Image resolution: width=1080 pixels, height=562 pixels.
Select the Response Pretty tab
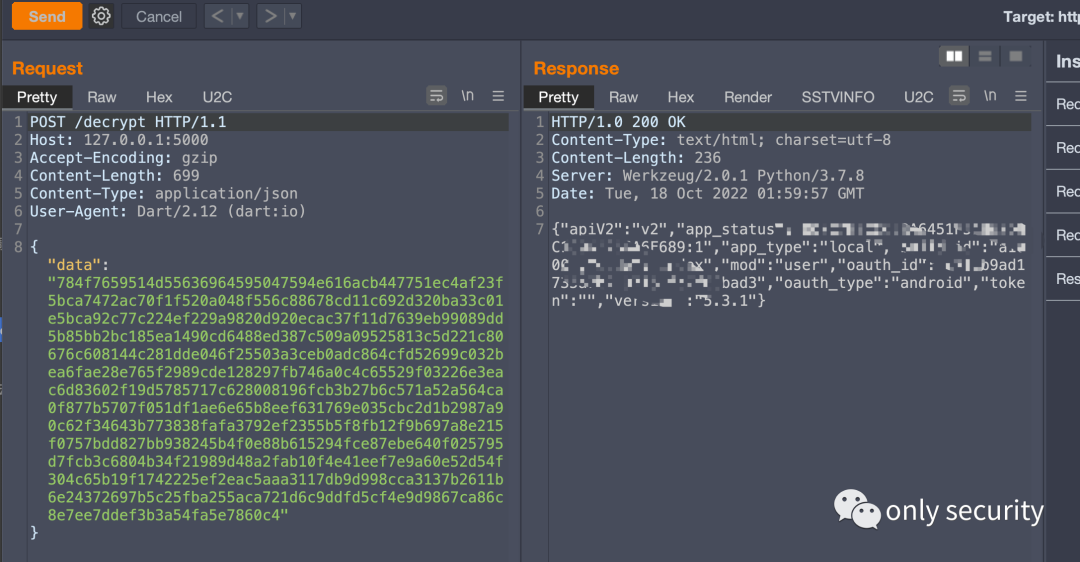point(559,97)
